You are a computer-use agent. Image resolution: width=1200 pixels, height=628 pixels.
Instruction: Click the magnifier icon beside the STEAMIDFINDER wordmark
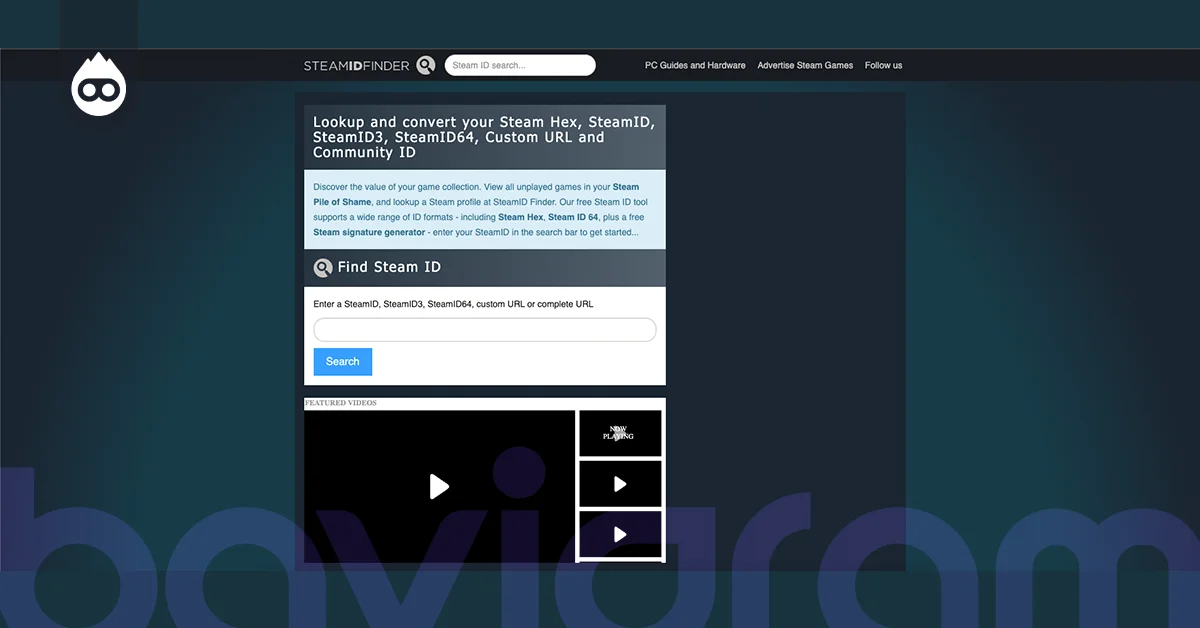(426, 64)
